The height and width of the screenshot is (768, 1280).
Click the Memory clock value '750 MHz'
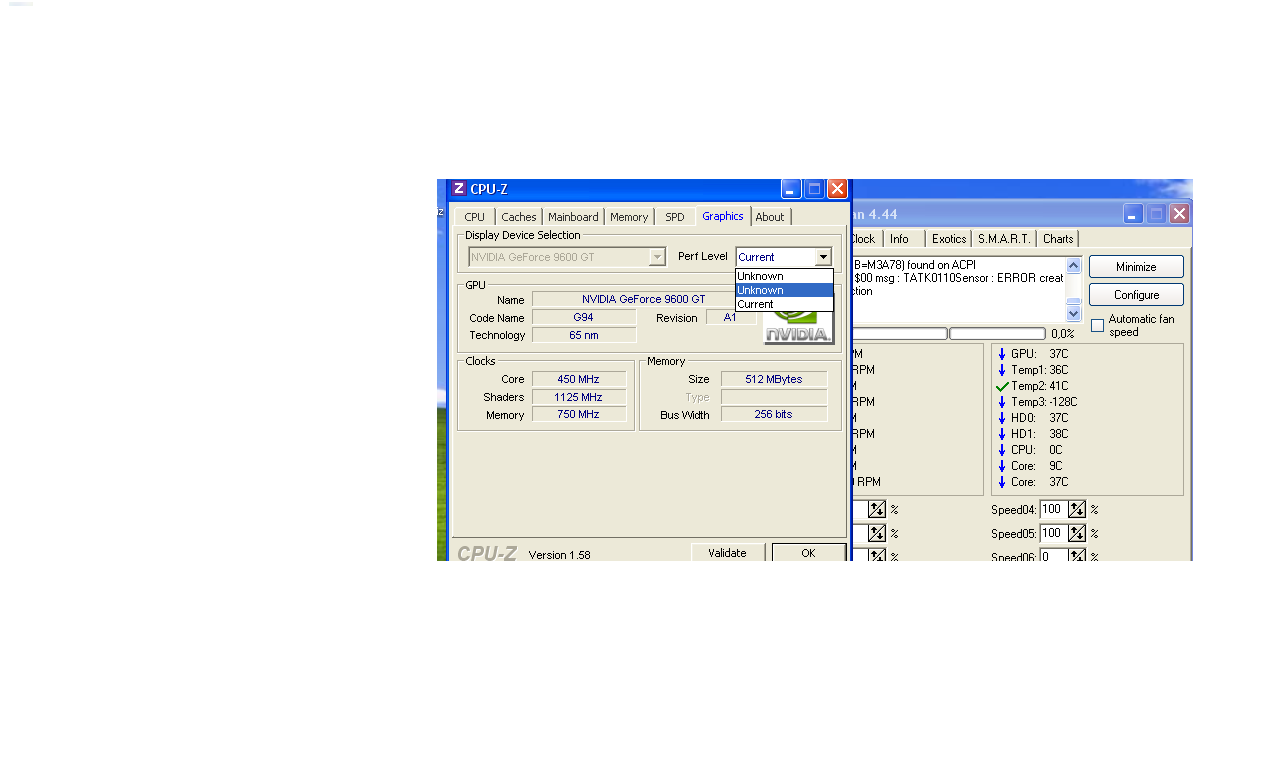click(579, 414)
